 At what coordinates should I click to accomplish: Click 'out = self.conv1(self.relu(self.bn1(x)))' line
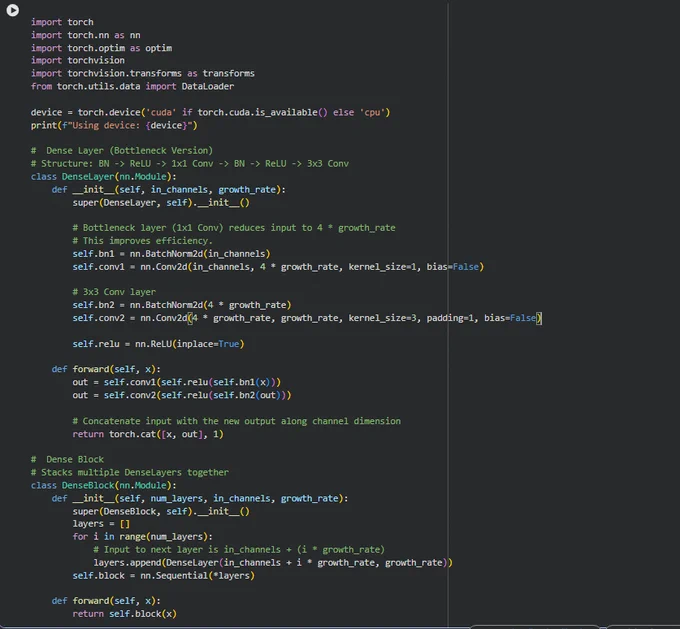(x=177, y=382)
